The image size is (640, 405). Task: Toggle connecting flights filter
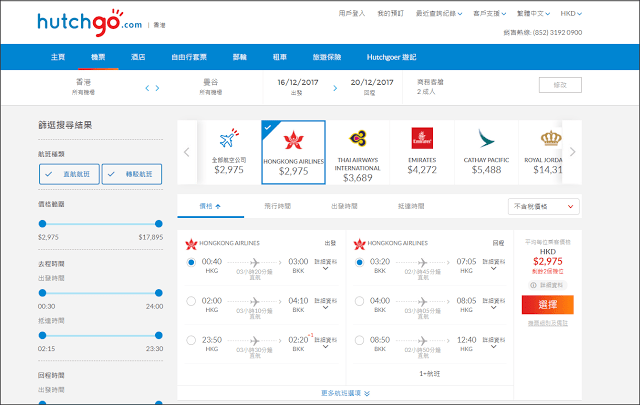point(131,174)
